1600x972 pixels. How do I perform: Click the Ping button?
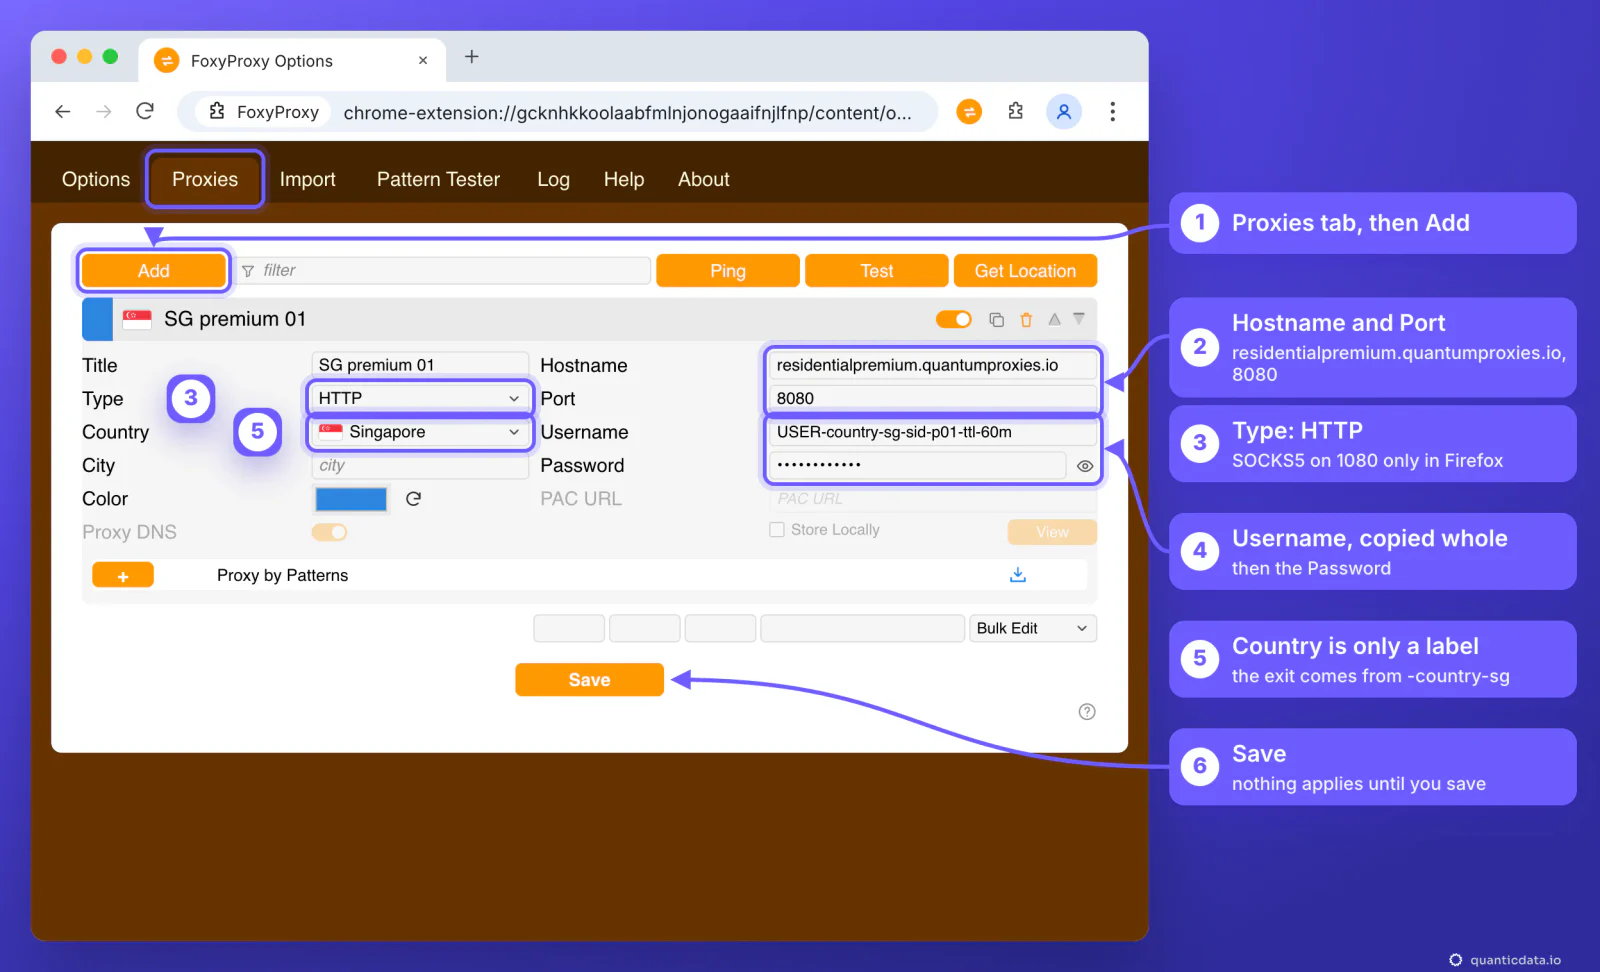pyautogui.click(x=728, y=271)
